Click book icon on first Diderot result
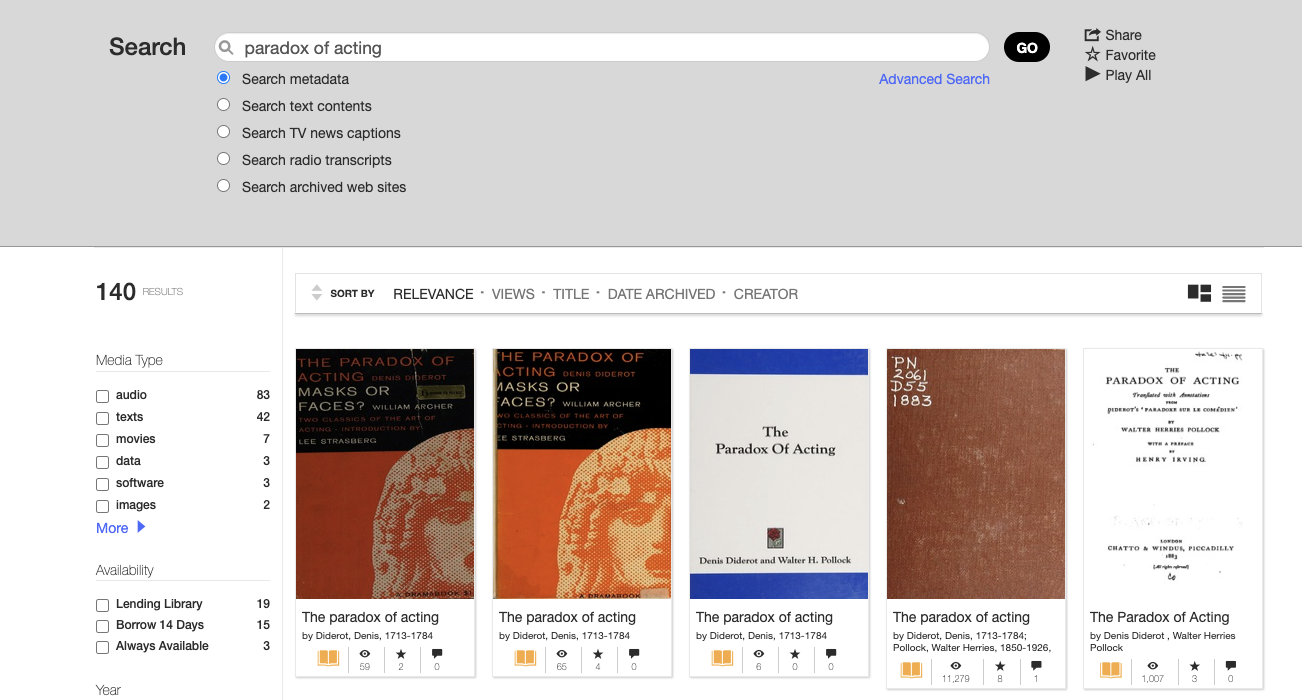Screen dimensions: 1302x700 [x=328, y=657]
